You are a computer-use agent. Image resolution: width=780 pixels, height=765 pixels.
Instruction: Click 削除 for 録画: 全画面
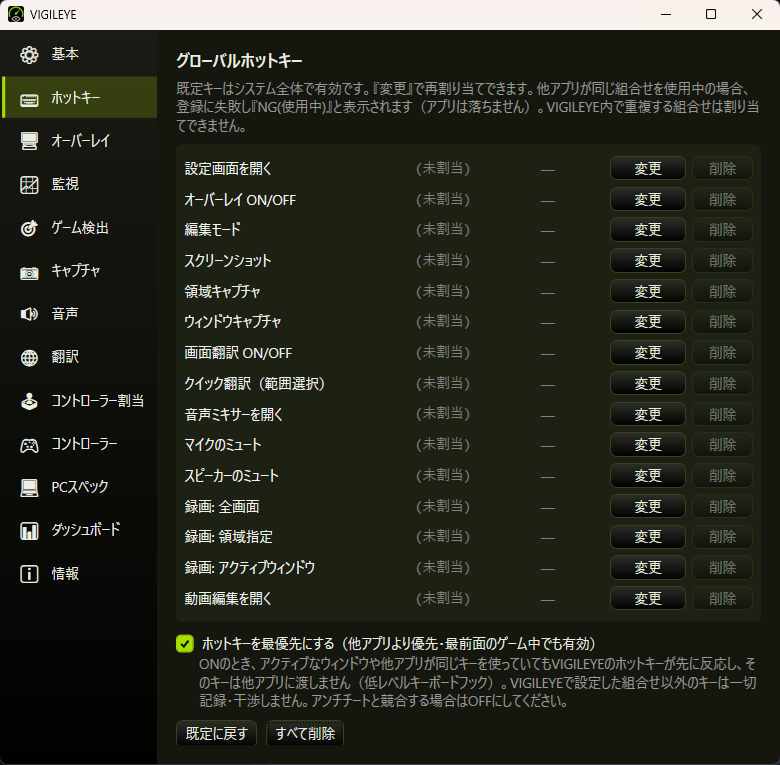(722, 506)
